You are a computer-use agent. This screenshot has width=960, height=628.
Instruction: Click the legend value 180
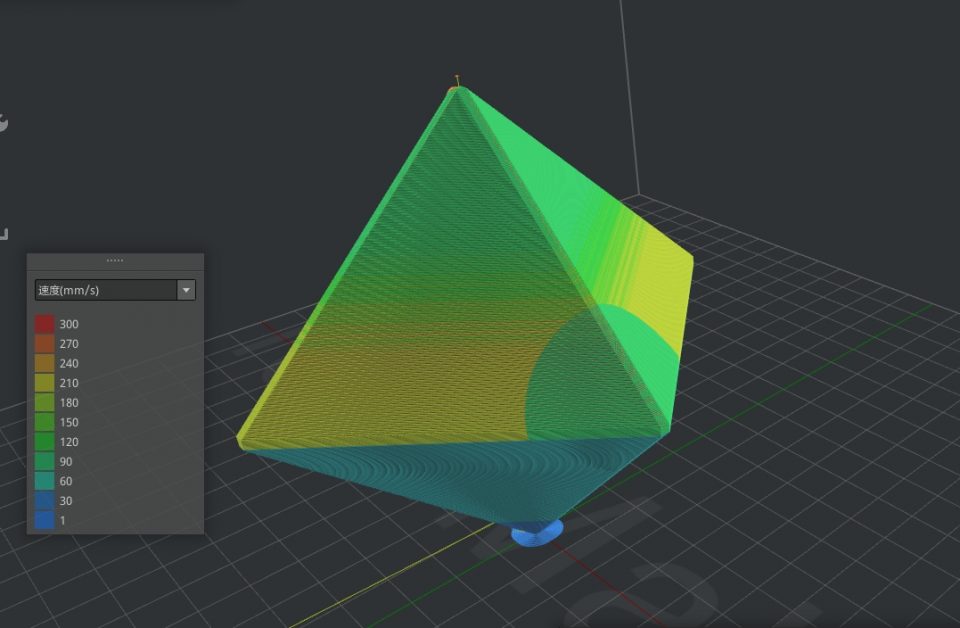coord(69,403)
